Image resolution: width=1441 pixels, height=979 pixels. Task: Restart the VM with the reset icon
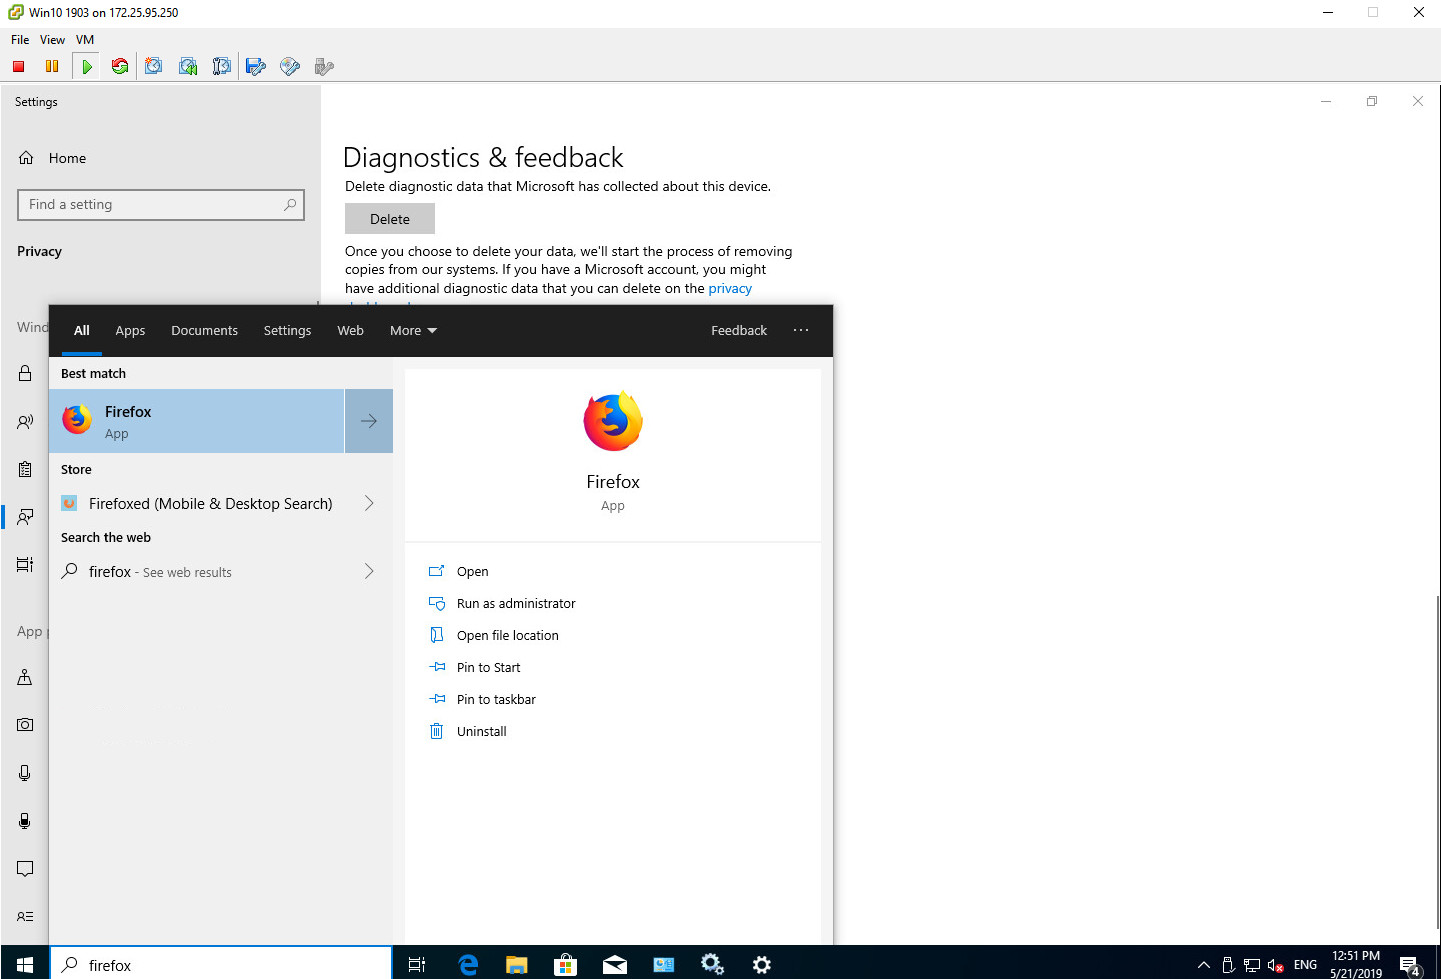click(120, 66)
